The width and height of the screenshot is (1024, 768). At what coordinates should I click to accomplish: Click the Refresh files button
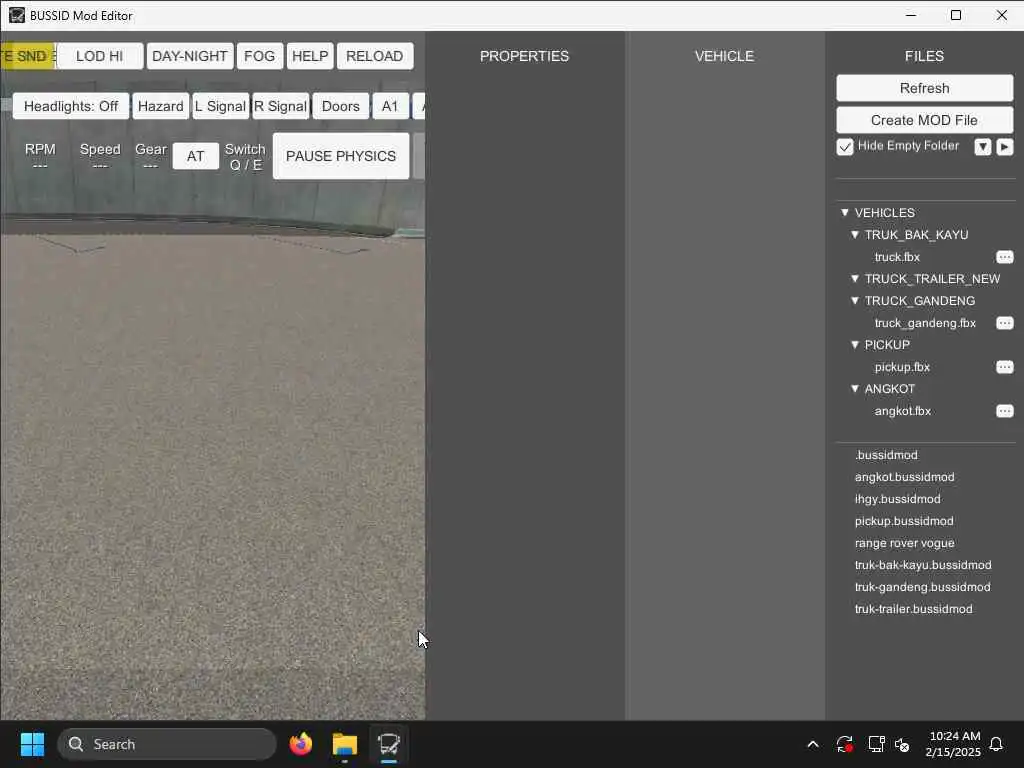tap(925, 88)
